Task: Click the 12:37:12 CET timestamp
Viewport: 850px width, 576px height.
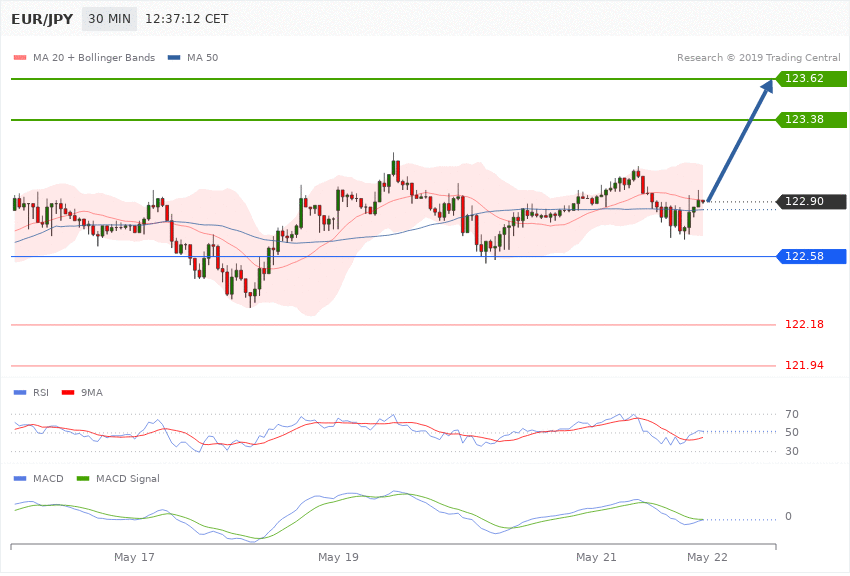Action: [186, 19]
